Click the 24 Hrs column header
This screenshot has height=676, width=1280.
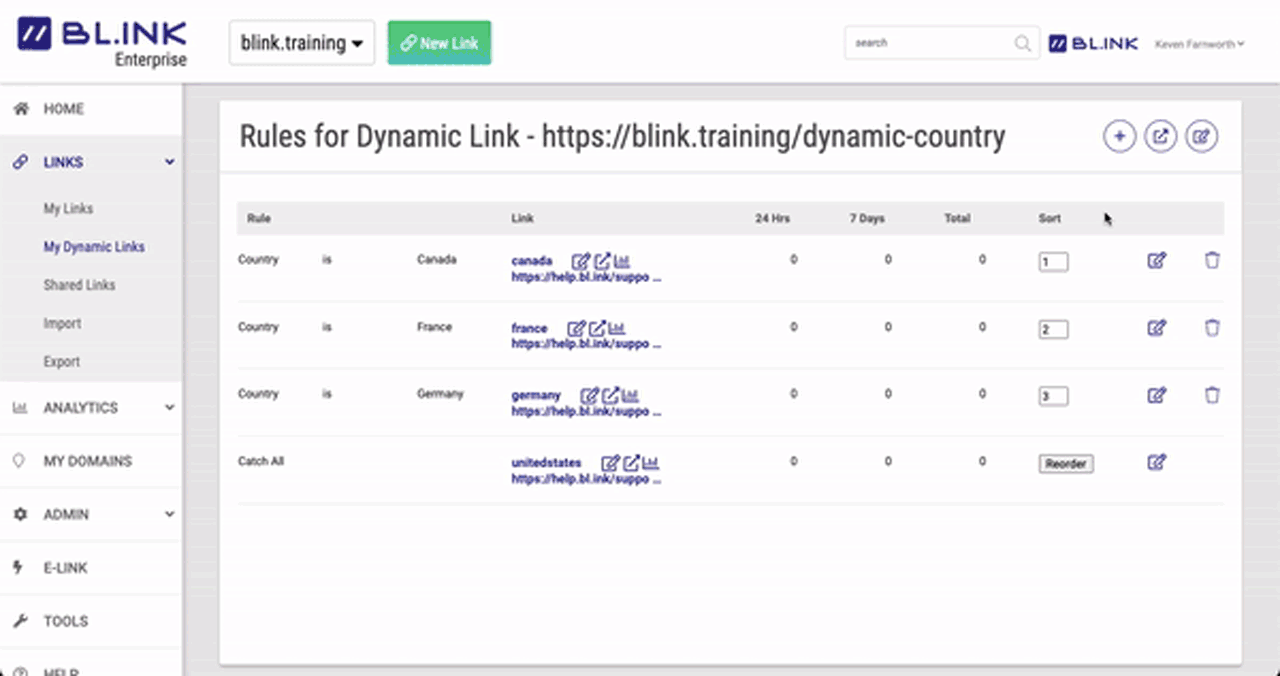point(772,218)
